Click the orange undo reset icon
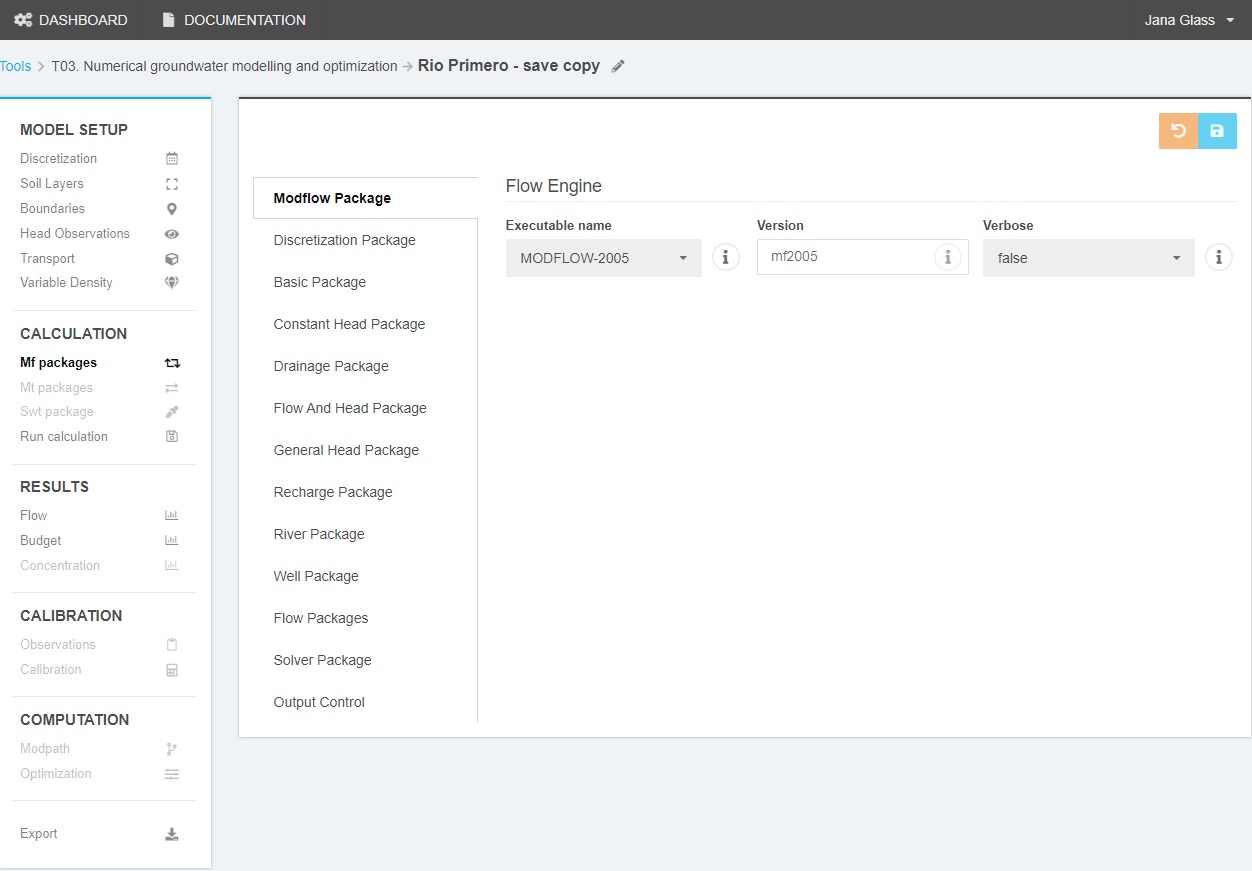 pos(1178,131)
